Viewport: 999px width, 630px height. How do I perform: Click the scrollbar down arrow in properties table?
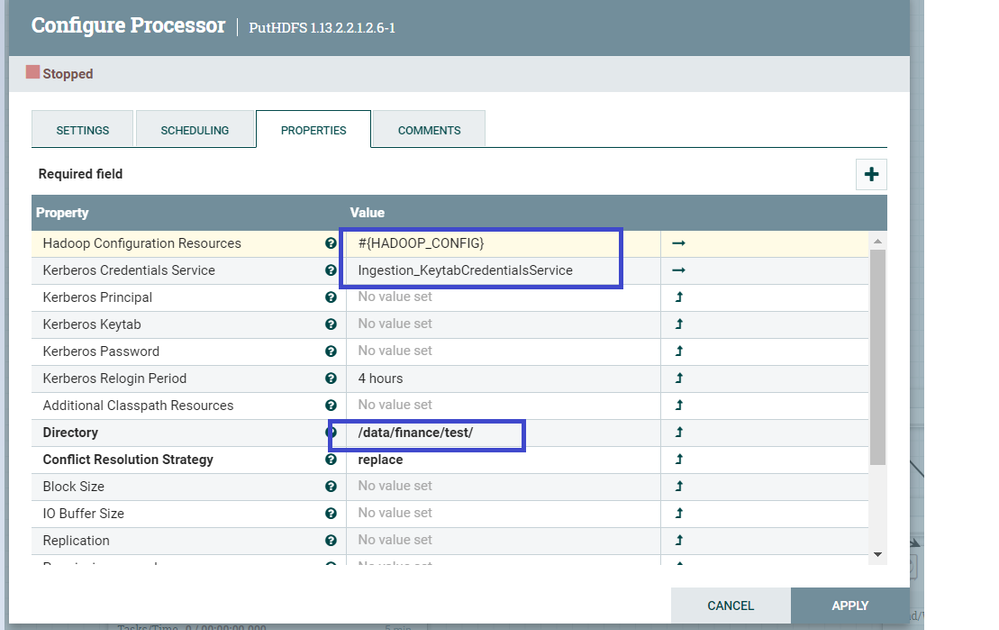pyautogui.click(x=878, y=554)
